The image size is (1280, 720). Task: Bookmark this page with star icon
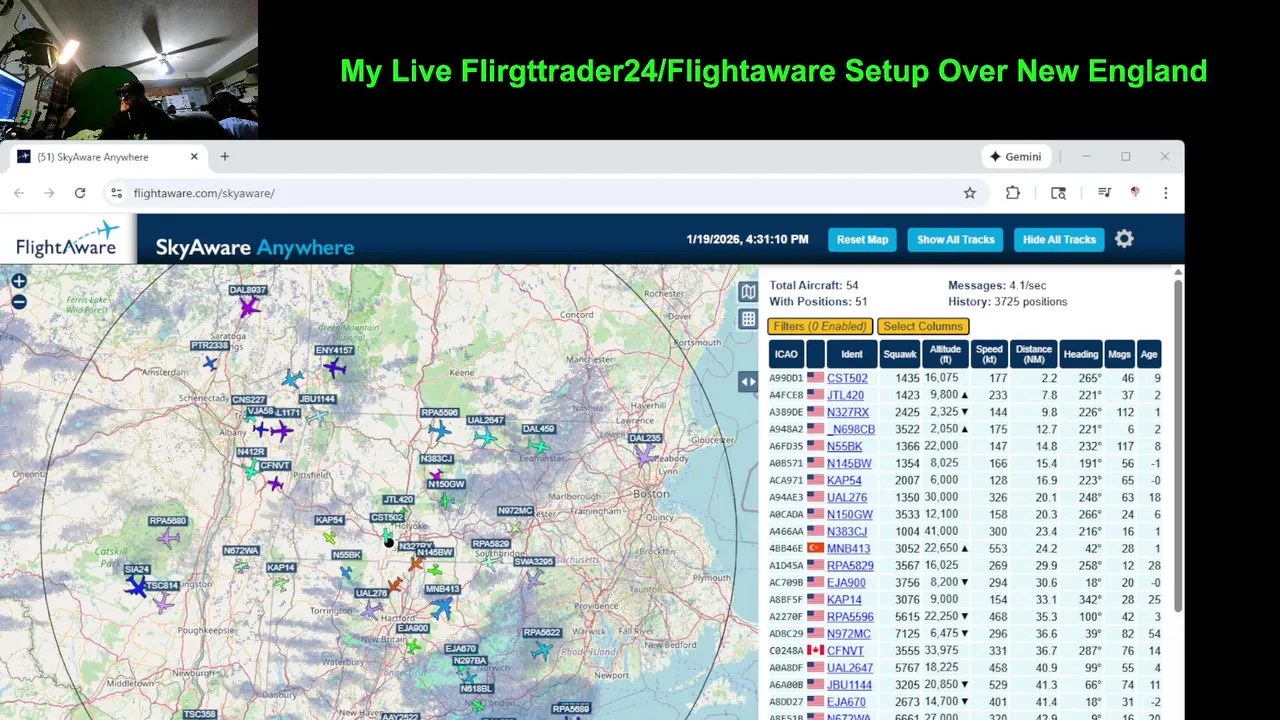pyautogui.click(x=969, y=193)
